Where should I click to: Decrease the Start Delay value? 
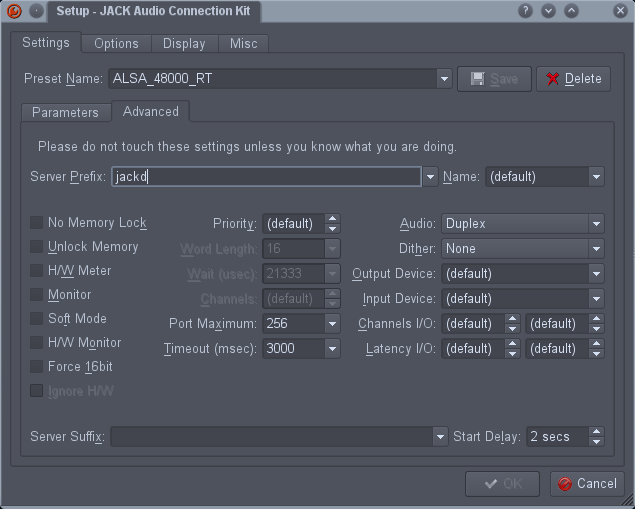[596, 441]
